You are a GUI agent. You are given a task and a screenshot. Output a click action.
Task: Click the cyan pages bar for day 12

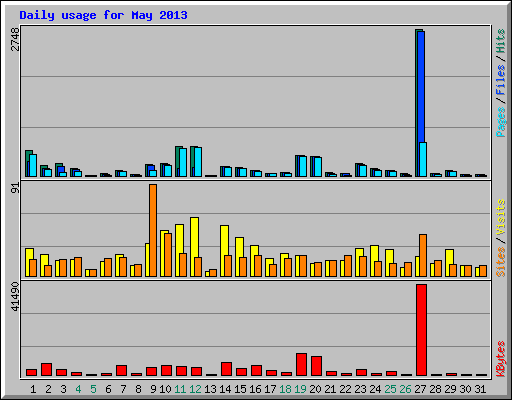[198, 162]
